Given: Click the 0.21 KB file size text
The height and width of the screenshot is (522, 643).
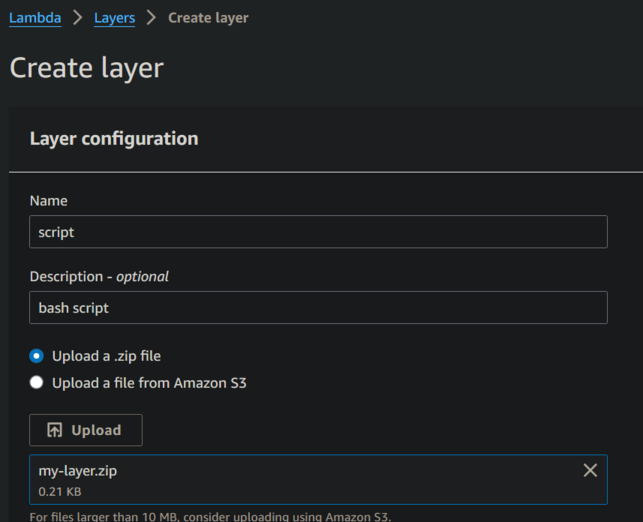Looking at the screenshot, I should click(60, 492).
